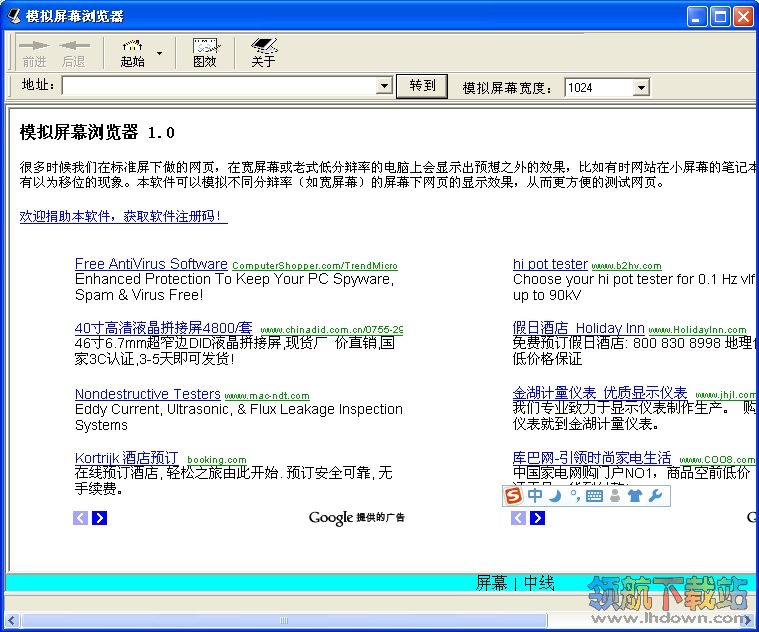Open the Nondestructive Testers ad link
This screenshot has height=632, width=759.
coord(148,394)
